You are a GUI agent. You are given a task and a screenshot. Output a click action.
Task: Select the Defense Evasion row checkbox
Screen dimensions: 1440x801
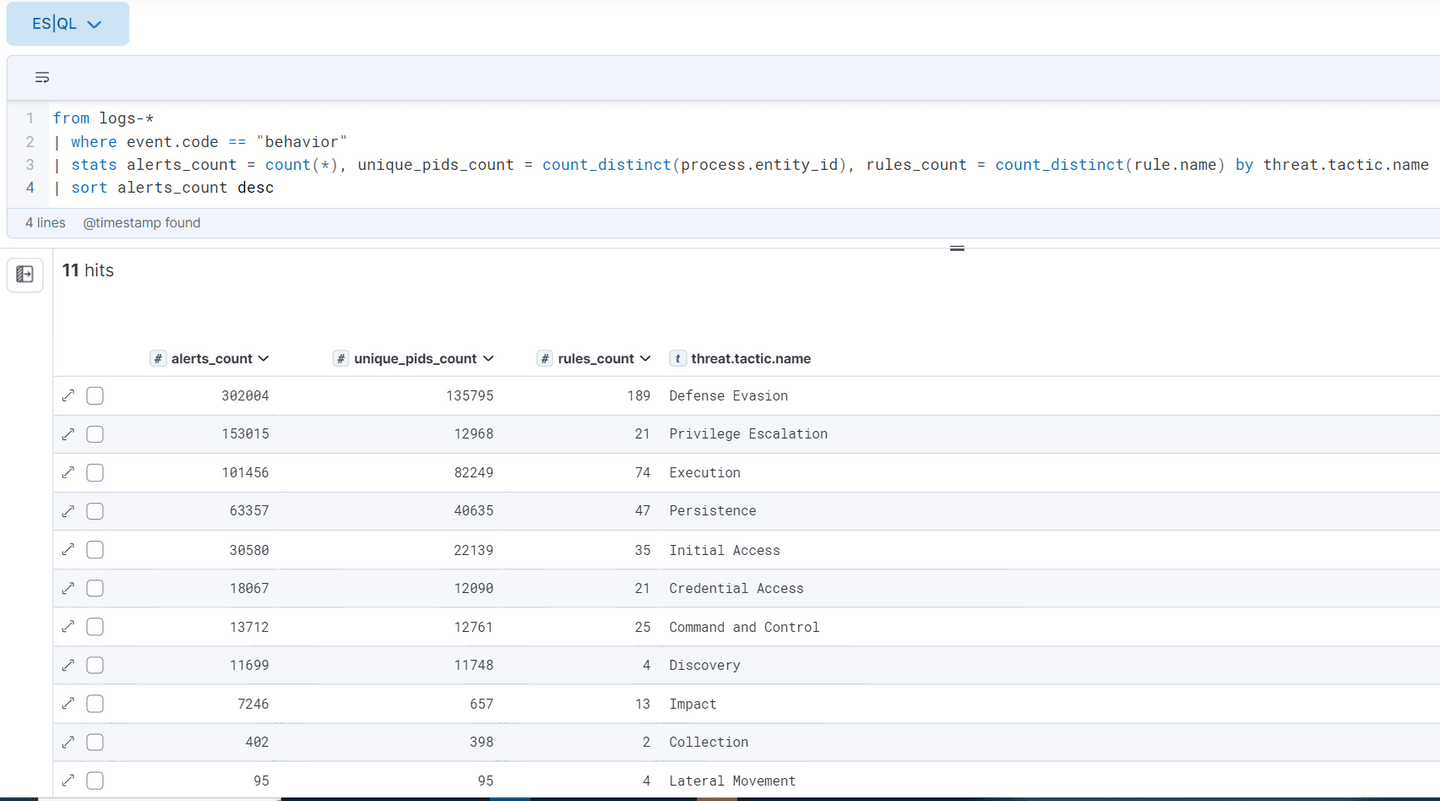(94, 395)
